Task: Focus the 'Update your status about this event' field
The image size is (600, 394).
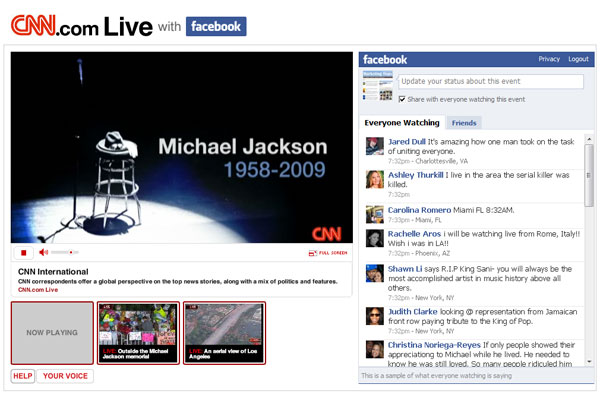Action: pyautogui.click(x=491, y=81)
